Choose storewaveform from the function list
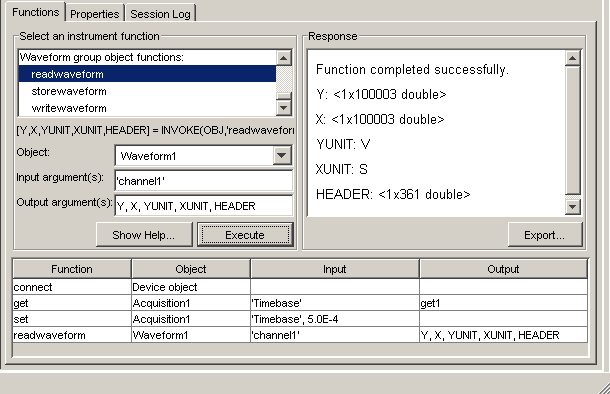Screen dimensions: 610x394 point(147,91)
